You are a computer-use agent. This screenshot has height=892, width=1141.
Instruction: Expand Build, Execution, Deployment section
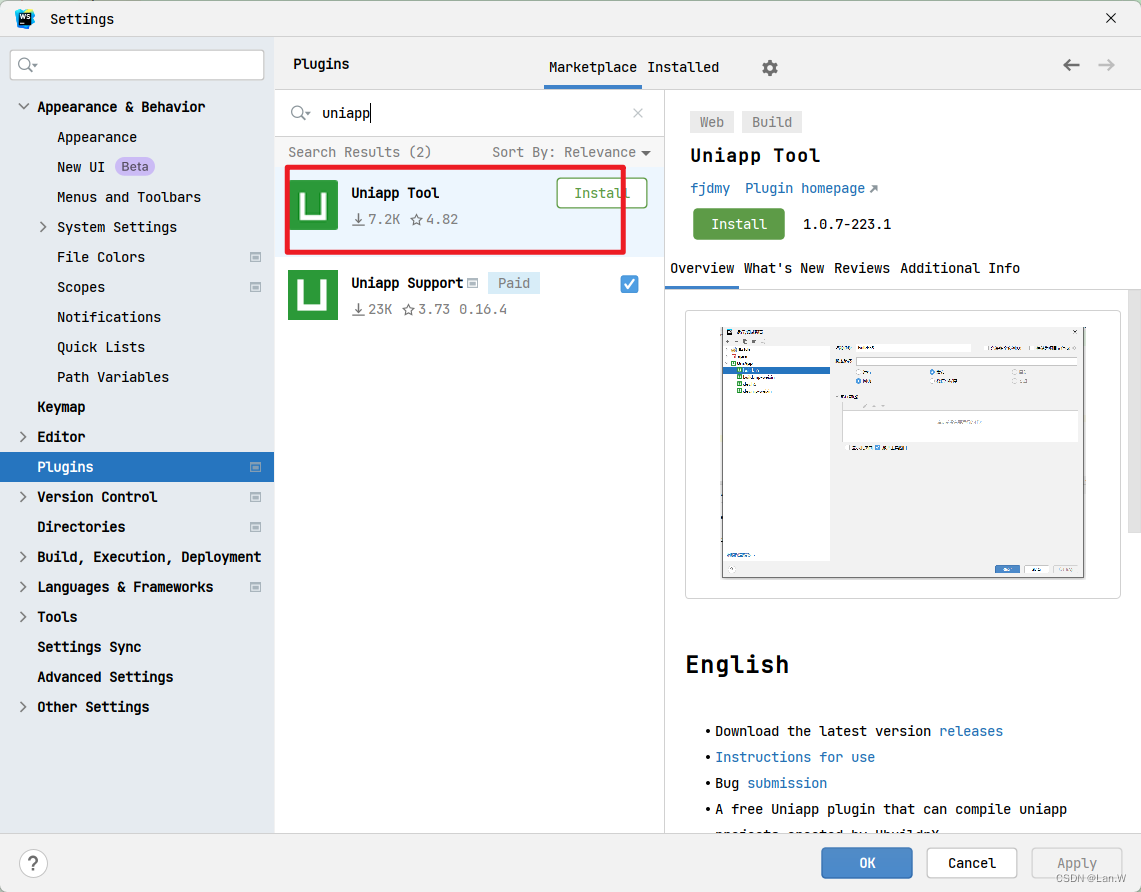coord(23,557)
